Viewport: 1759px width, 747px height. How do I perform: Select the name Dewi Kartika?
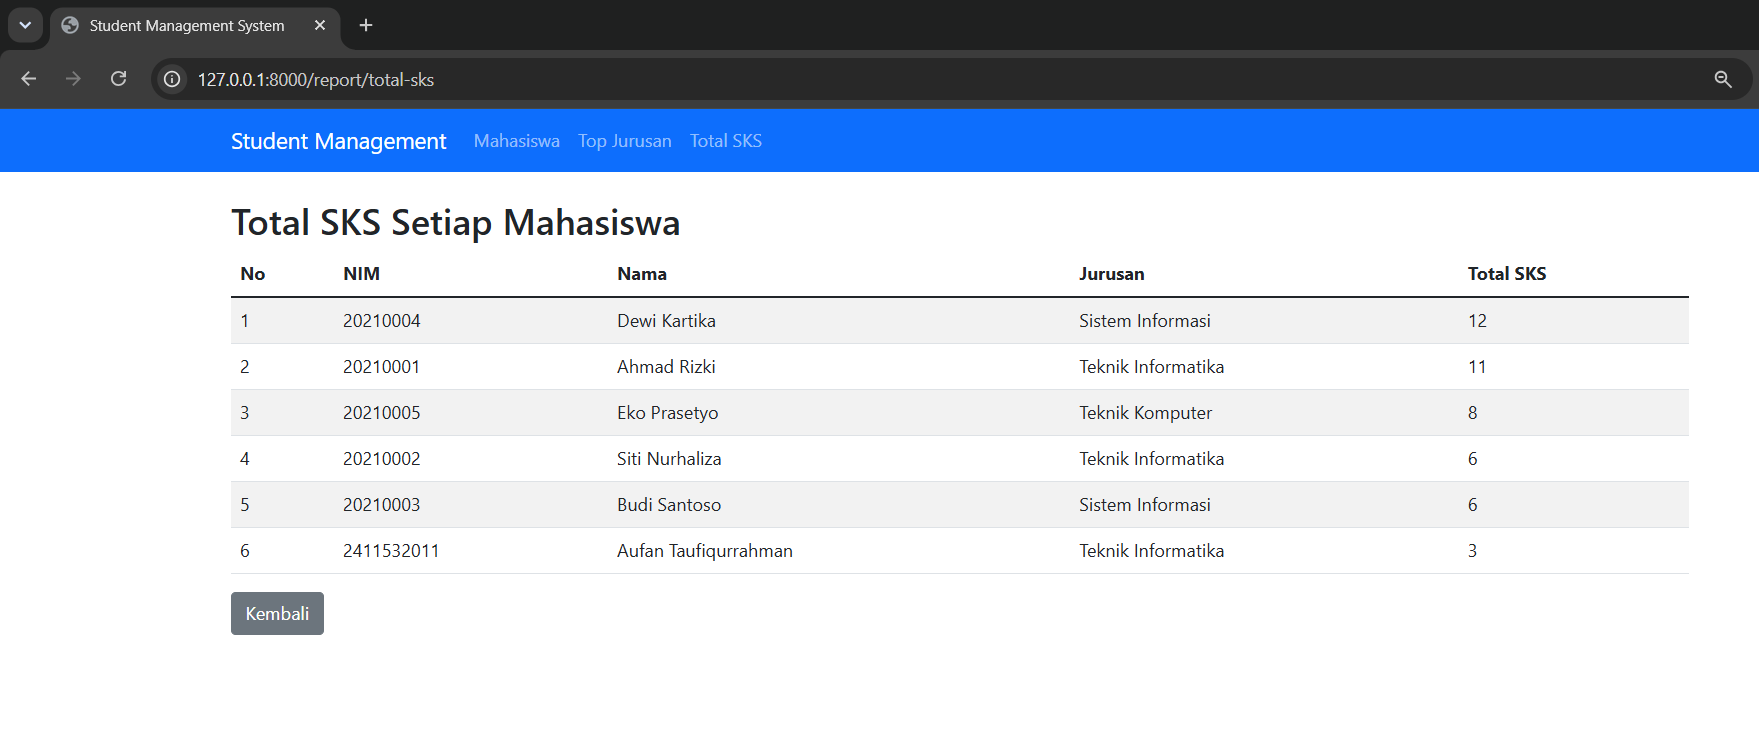click(666, 321)
